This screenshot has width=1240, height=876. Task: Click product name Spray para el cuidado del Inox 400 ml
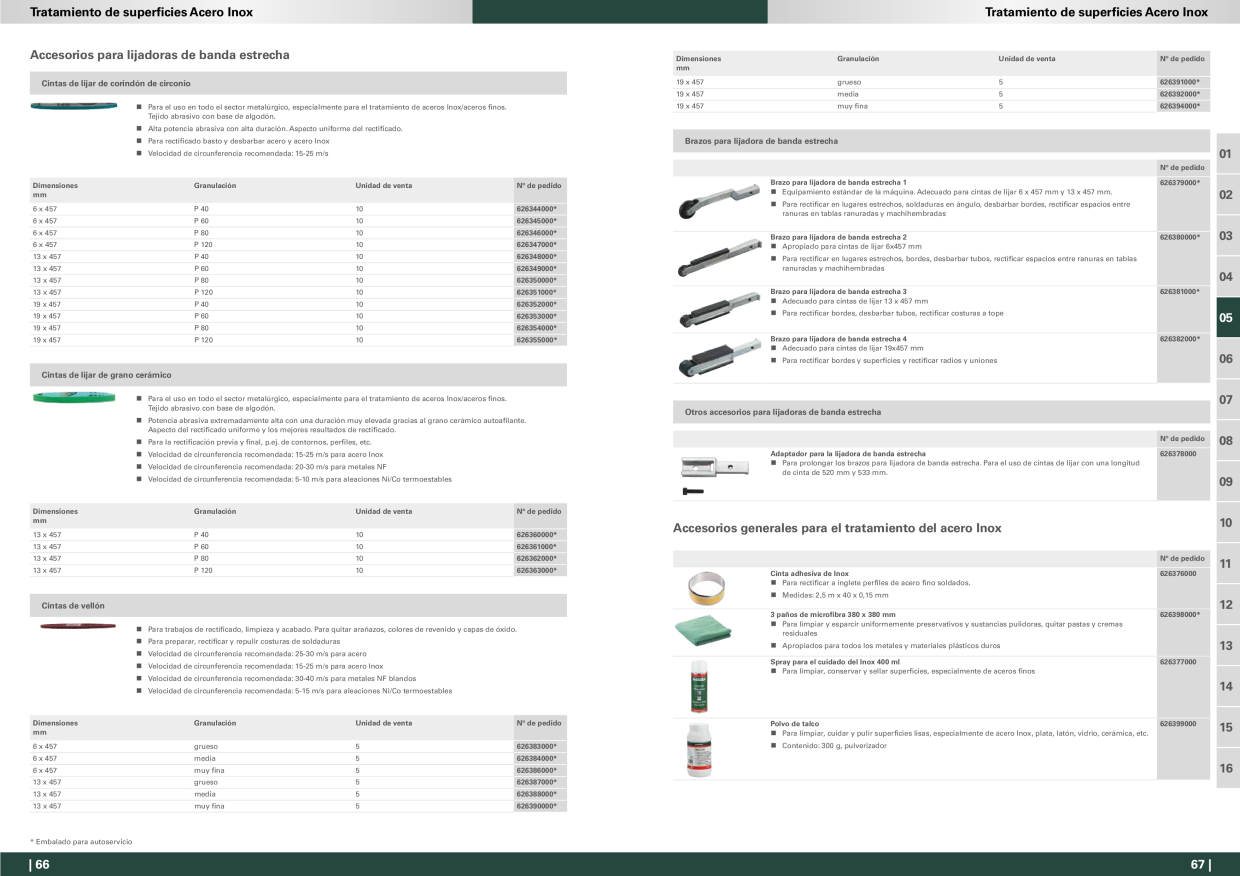(x=835, y=662)
